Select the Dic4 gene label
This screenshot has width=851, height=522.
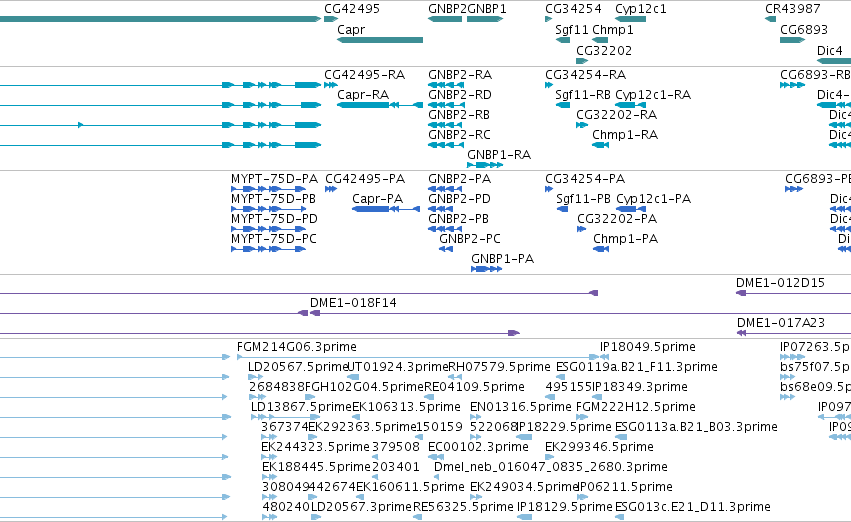click(x=829, y=50)
